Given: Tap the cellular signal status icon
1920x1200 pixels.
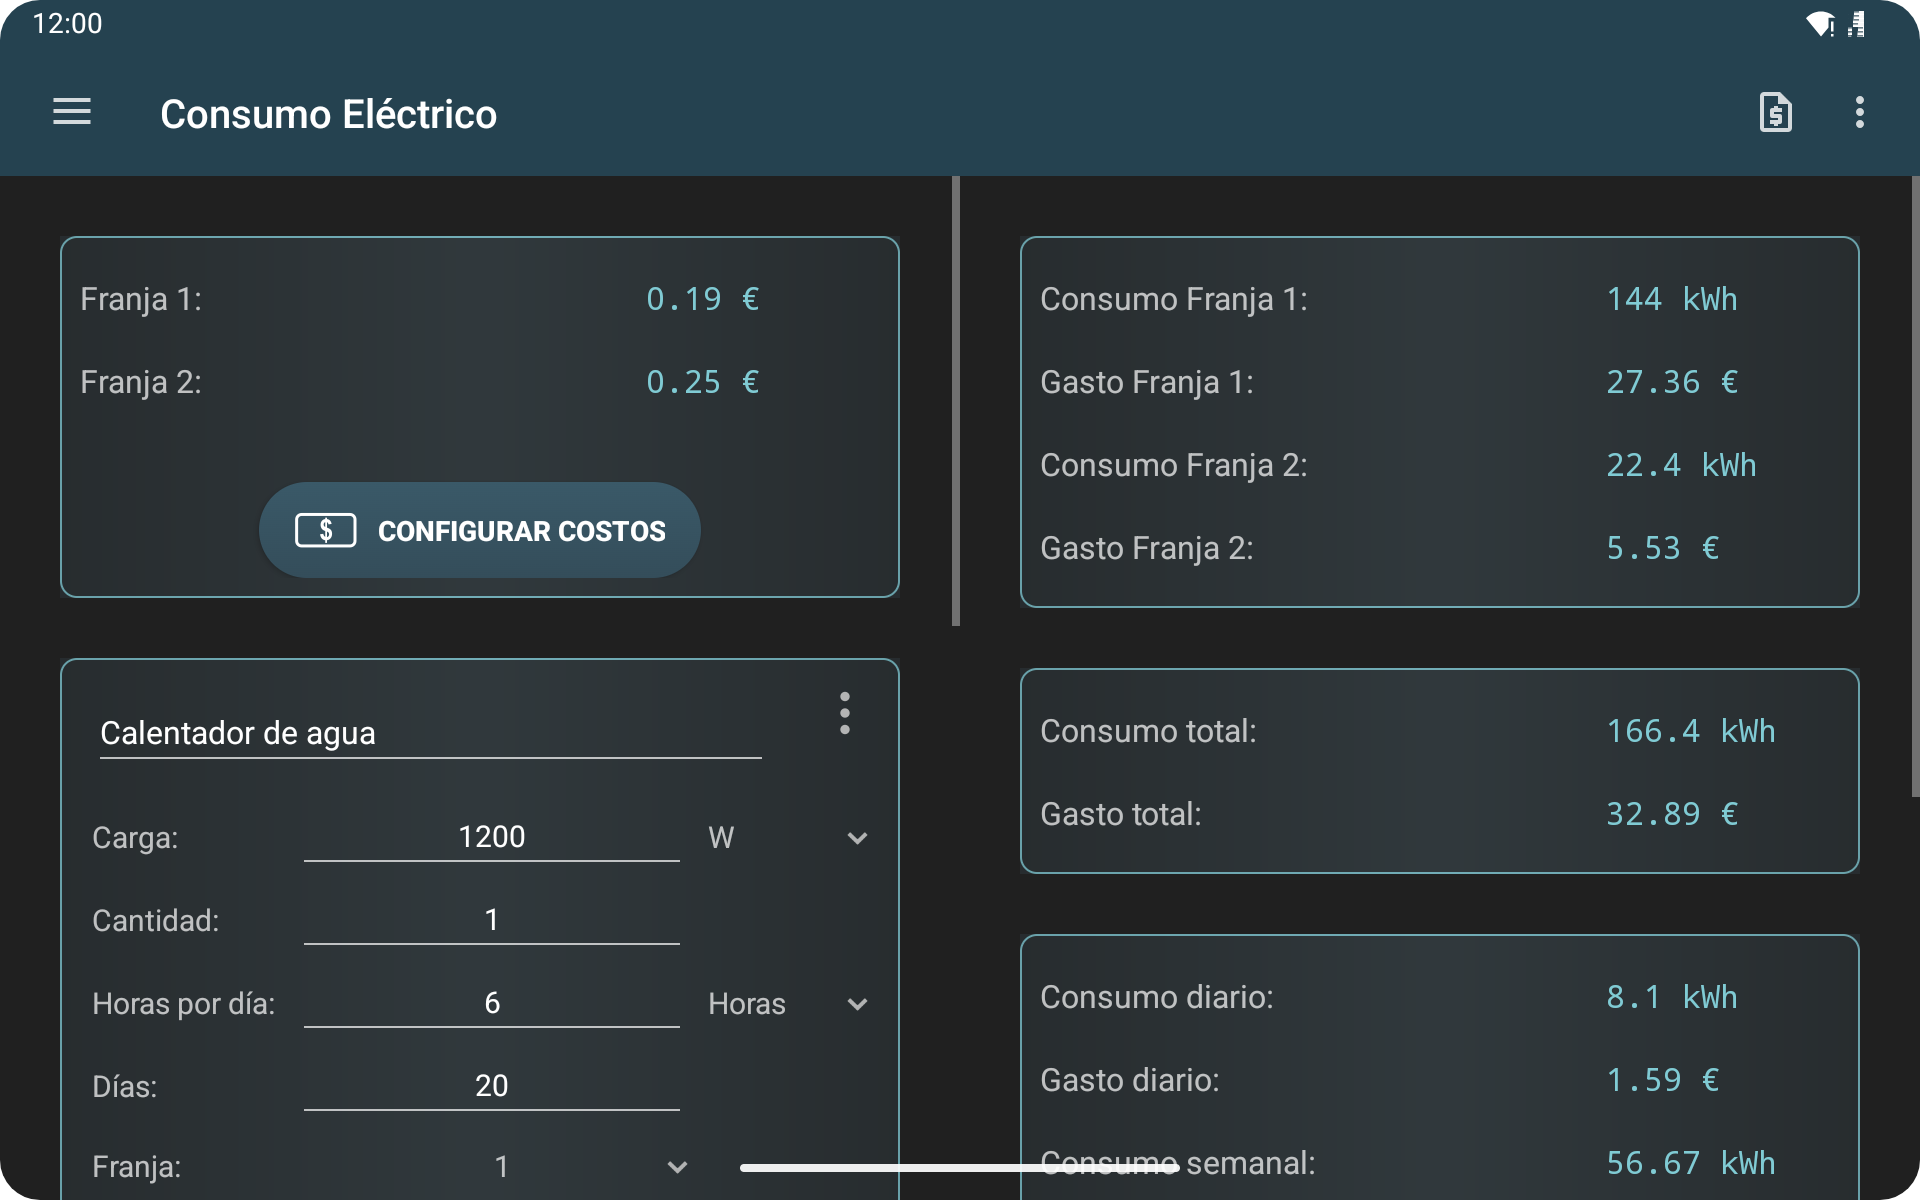Looking at the screenshot, I should click(x=1857, y=24).
